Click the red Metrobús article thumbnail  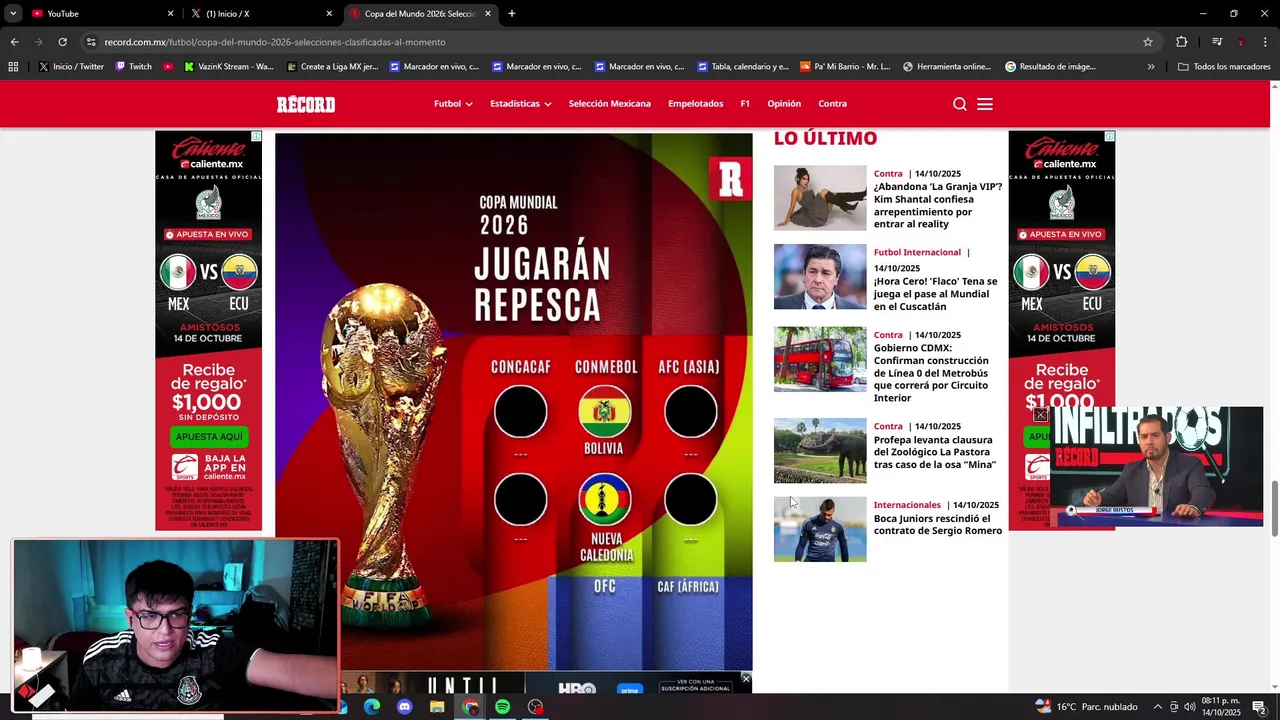pos(820,359)
